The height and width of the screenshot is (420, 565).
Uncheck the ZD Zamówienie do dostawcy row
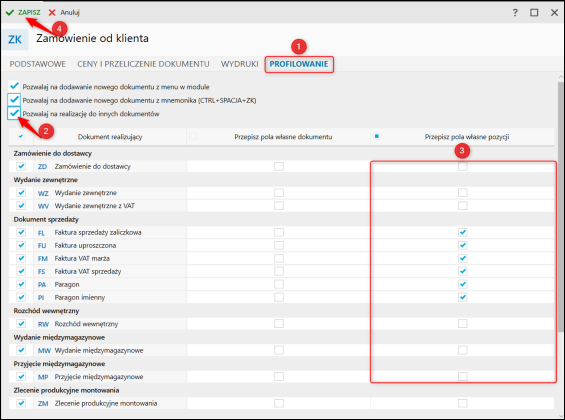click(21, 166)
